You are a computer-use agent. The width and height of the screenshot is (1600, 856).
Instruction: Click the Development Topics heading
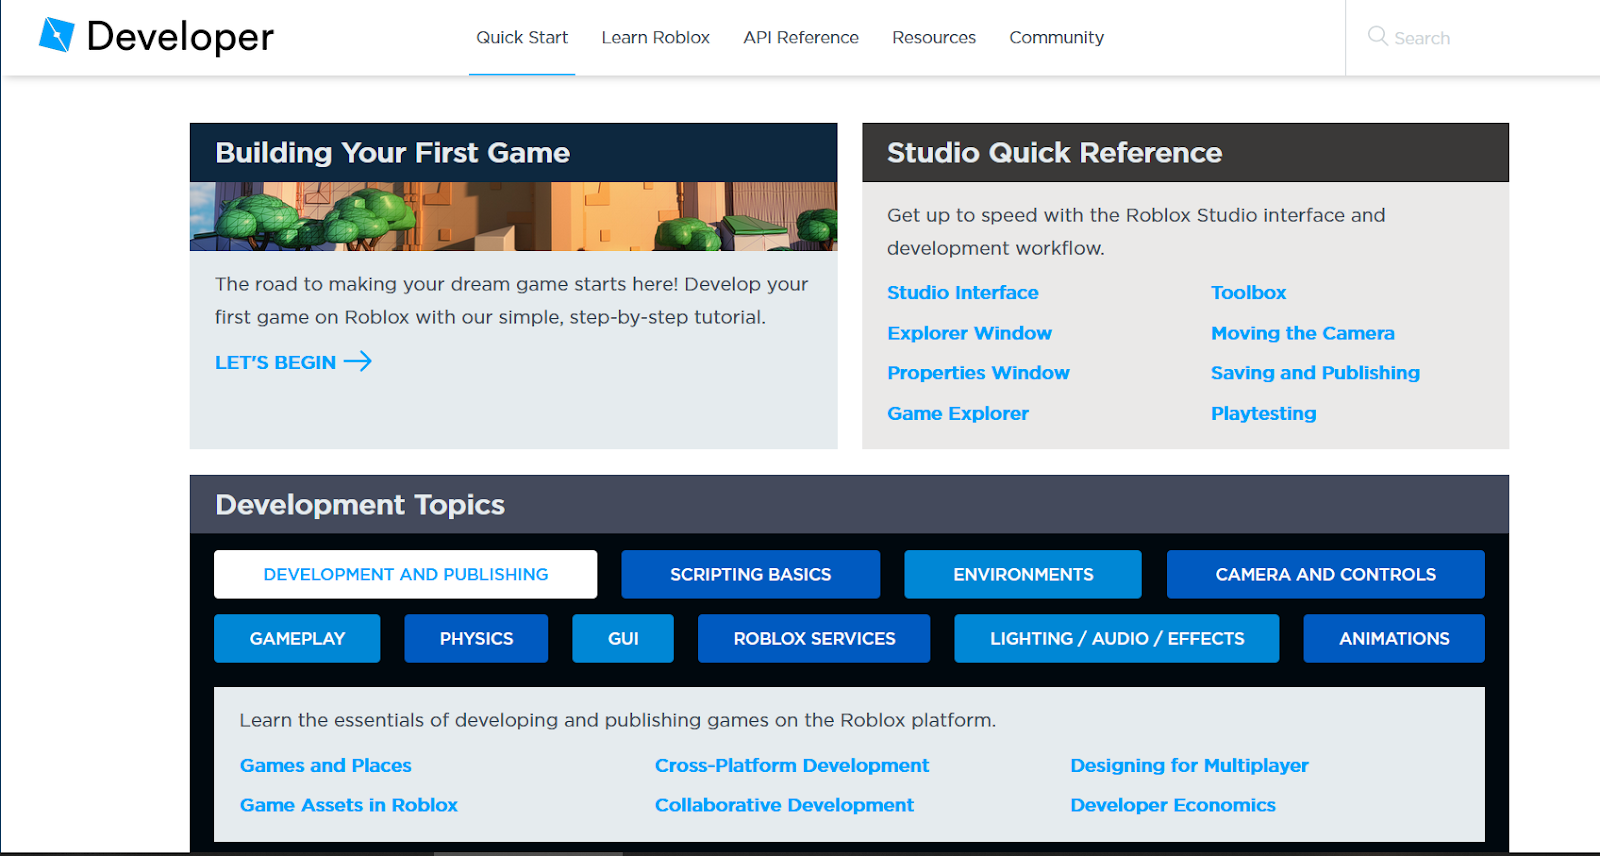[x=360, y=505]
